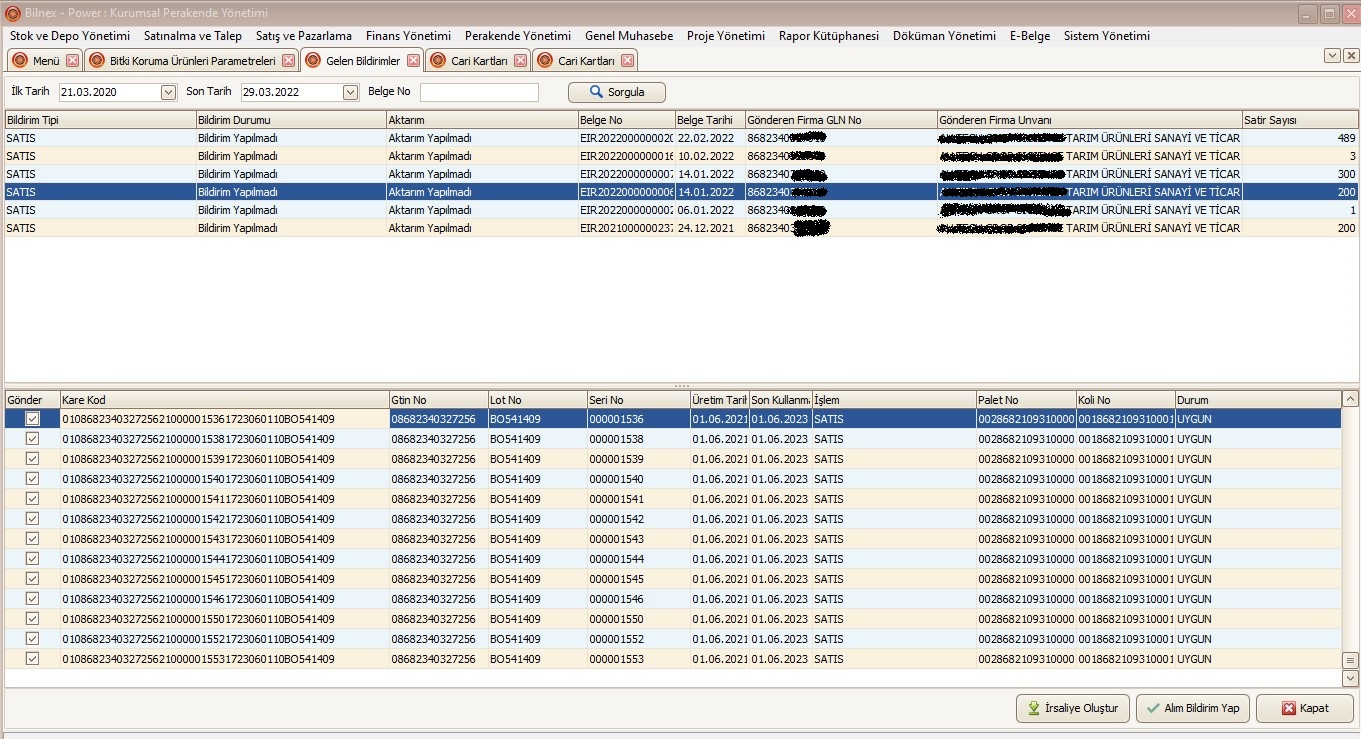Click scroll-down arrow of lower grid scrollbar
The image size is (1361, 739).
1350,678
